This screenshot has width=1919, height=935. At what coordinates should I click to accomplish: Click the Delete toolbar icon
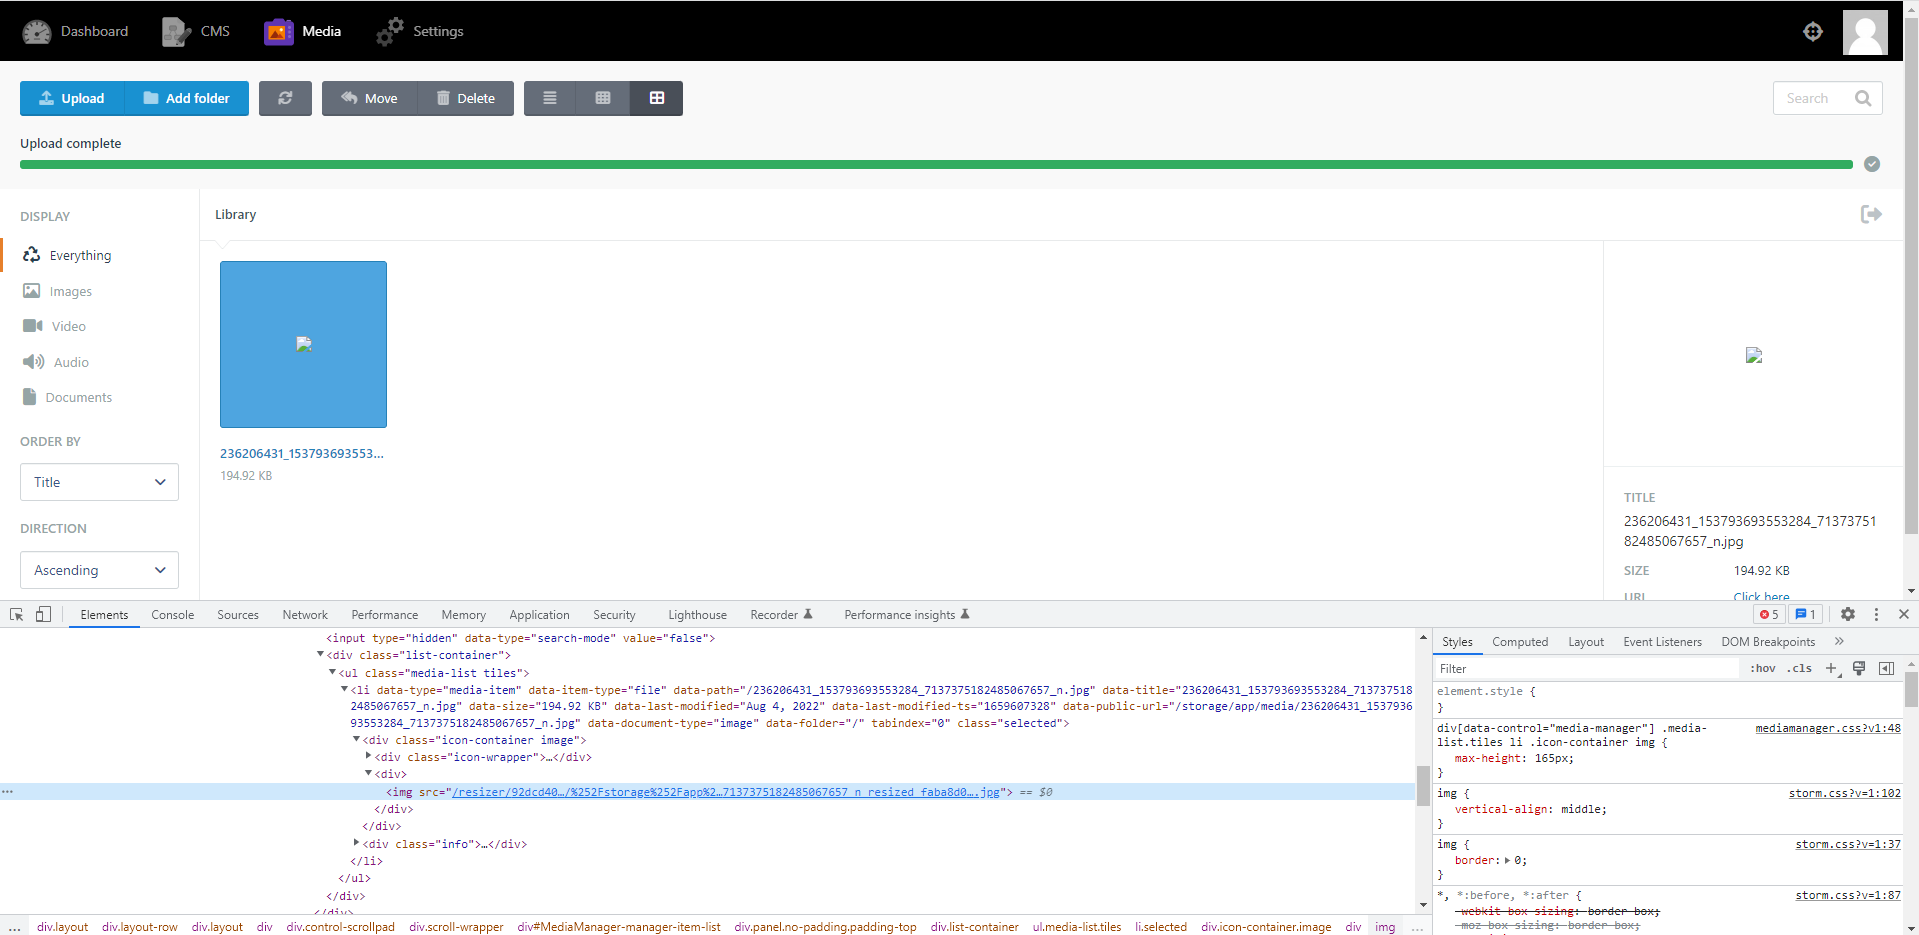pos(466,98)
